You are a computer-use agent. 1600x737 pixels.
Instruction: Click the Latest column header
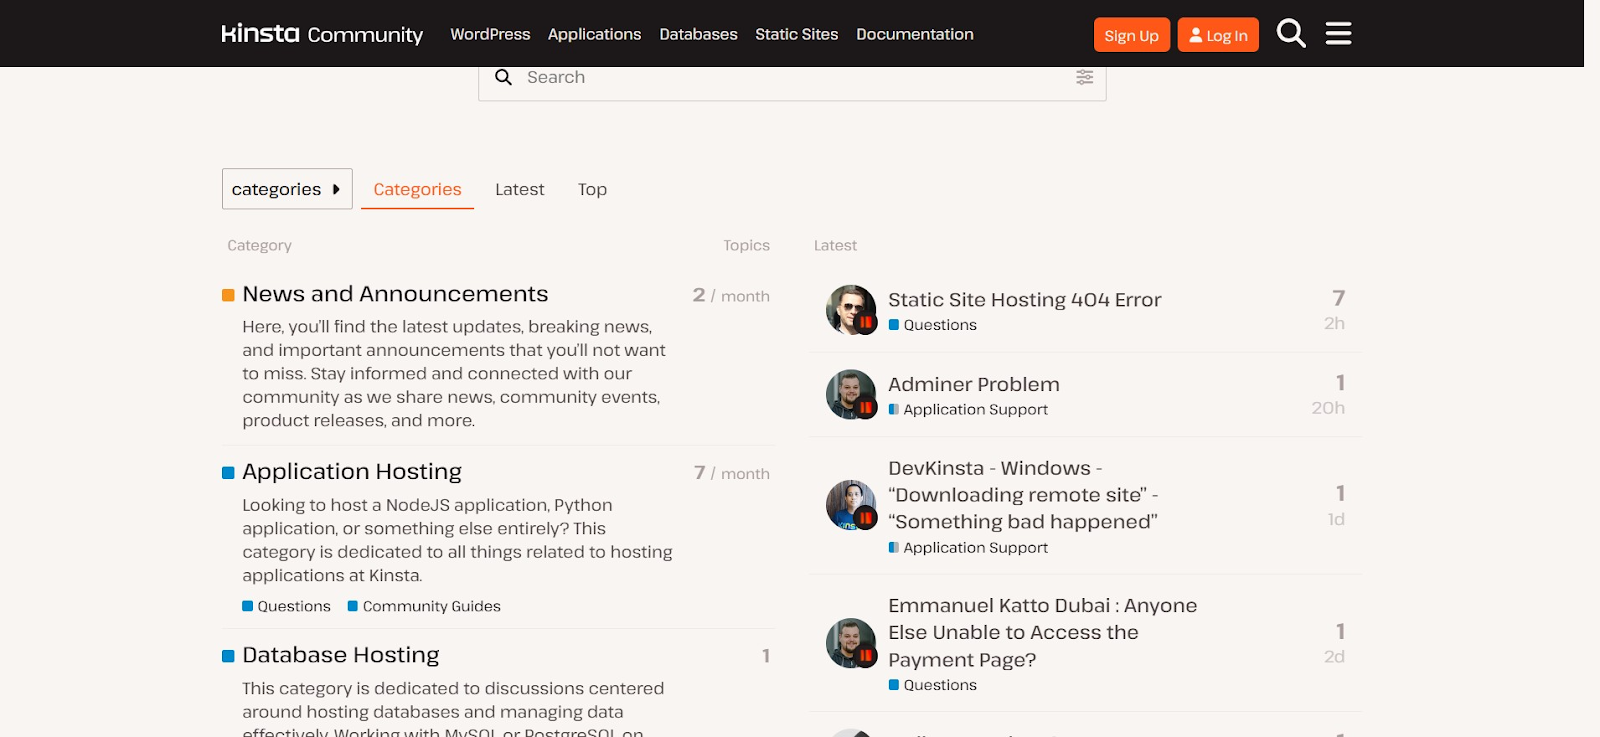(x=835, y=245)
